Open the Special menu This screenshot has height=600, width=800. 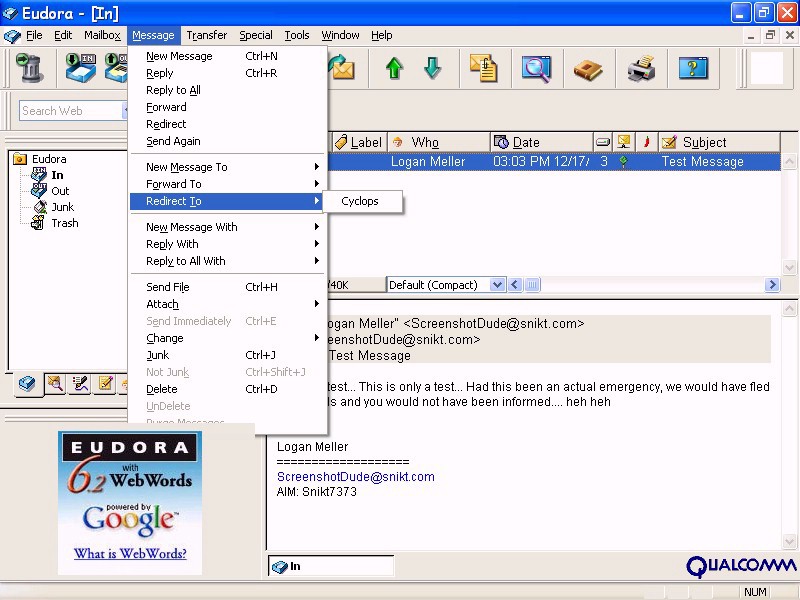[x=256, y=35]
